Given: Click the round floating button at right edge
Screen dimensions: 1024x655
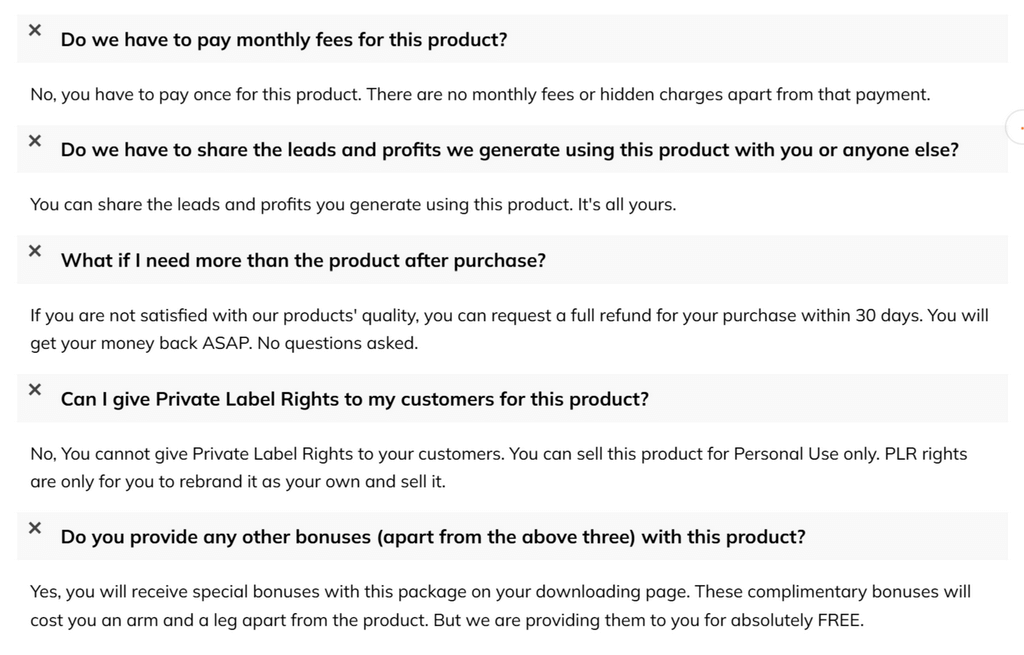Looking at the screenshot, I should [1016, 127].
